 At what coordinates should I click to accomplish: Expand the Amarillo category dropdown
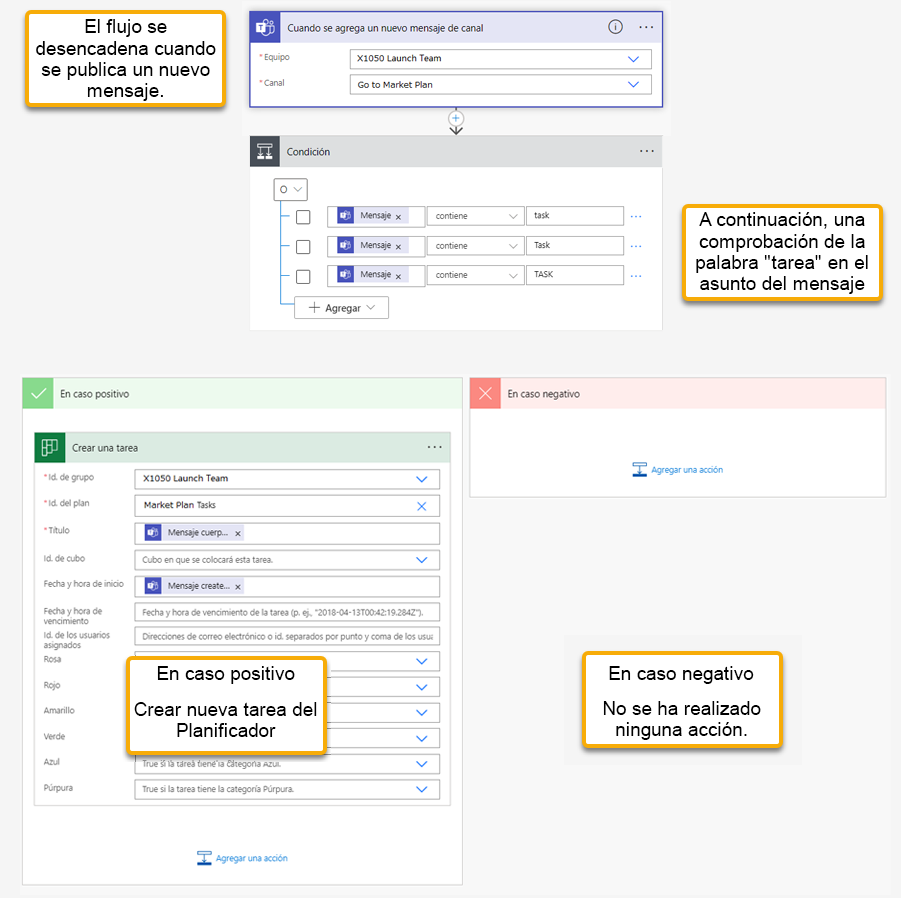click(x=421, y=712)
